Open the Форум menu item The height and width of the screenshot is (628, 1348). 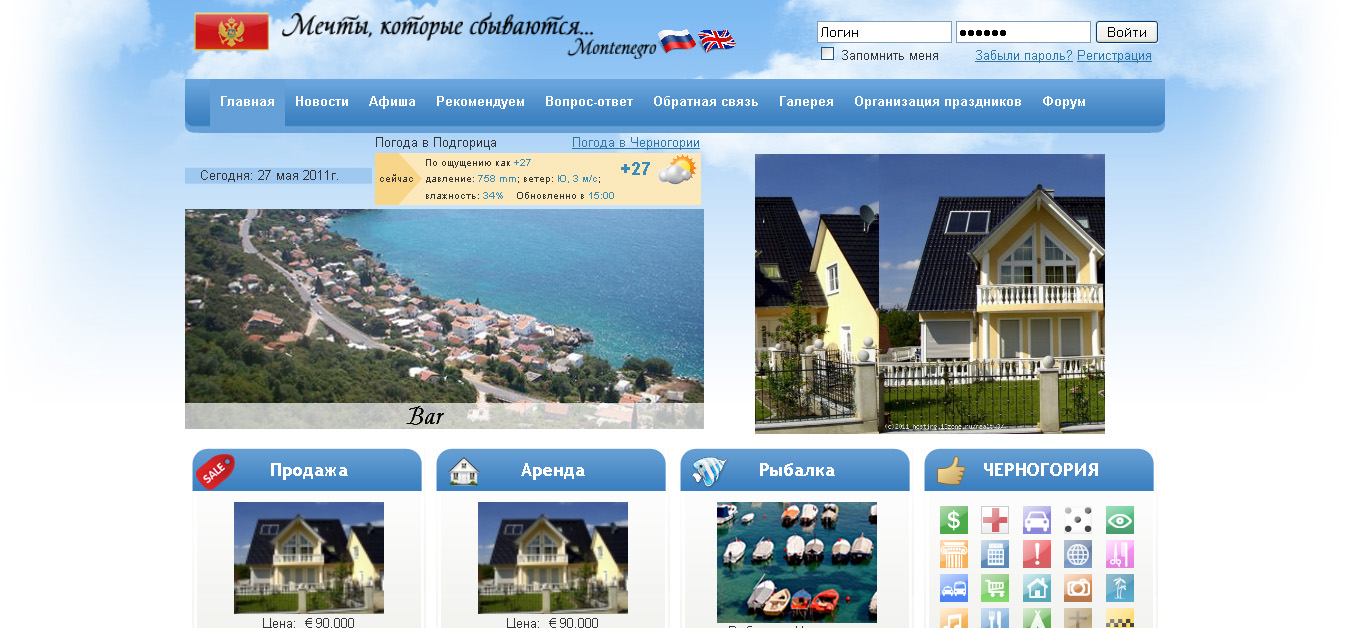click(1064, 102)
